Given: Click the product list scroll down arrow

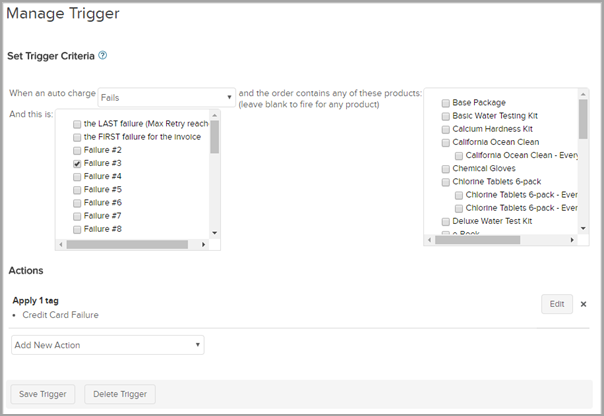Looking at the screenshot, I should coord(583,228).
